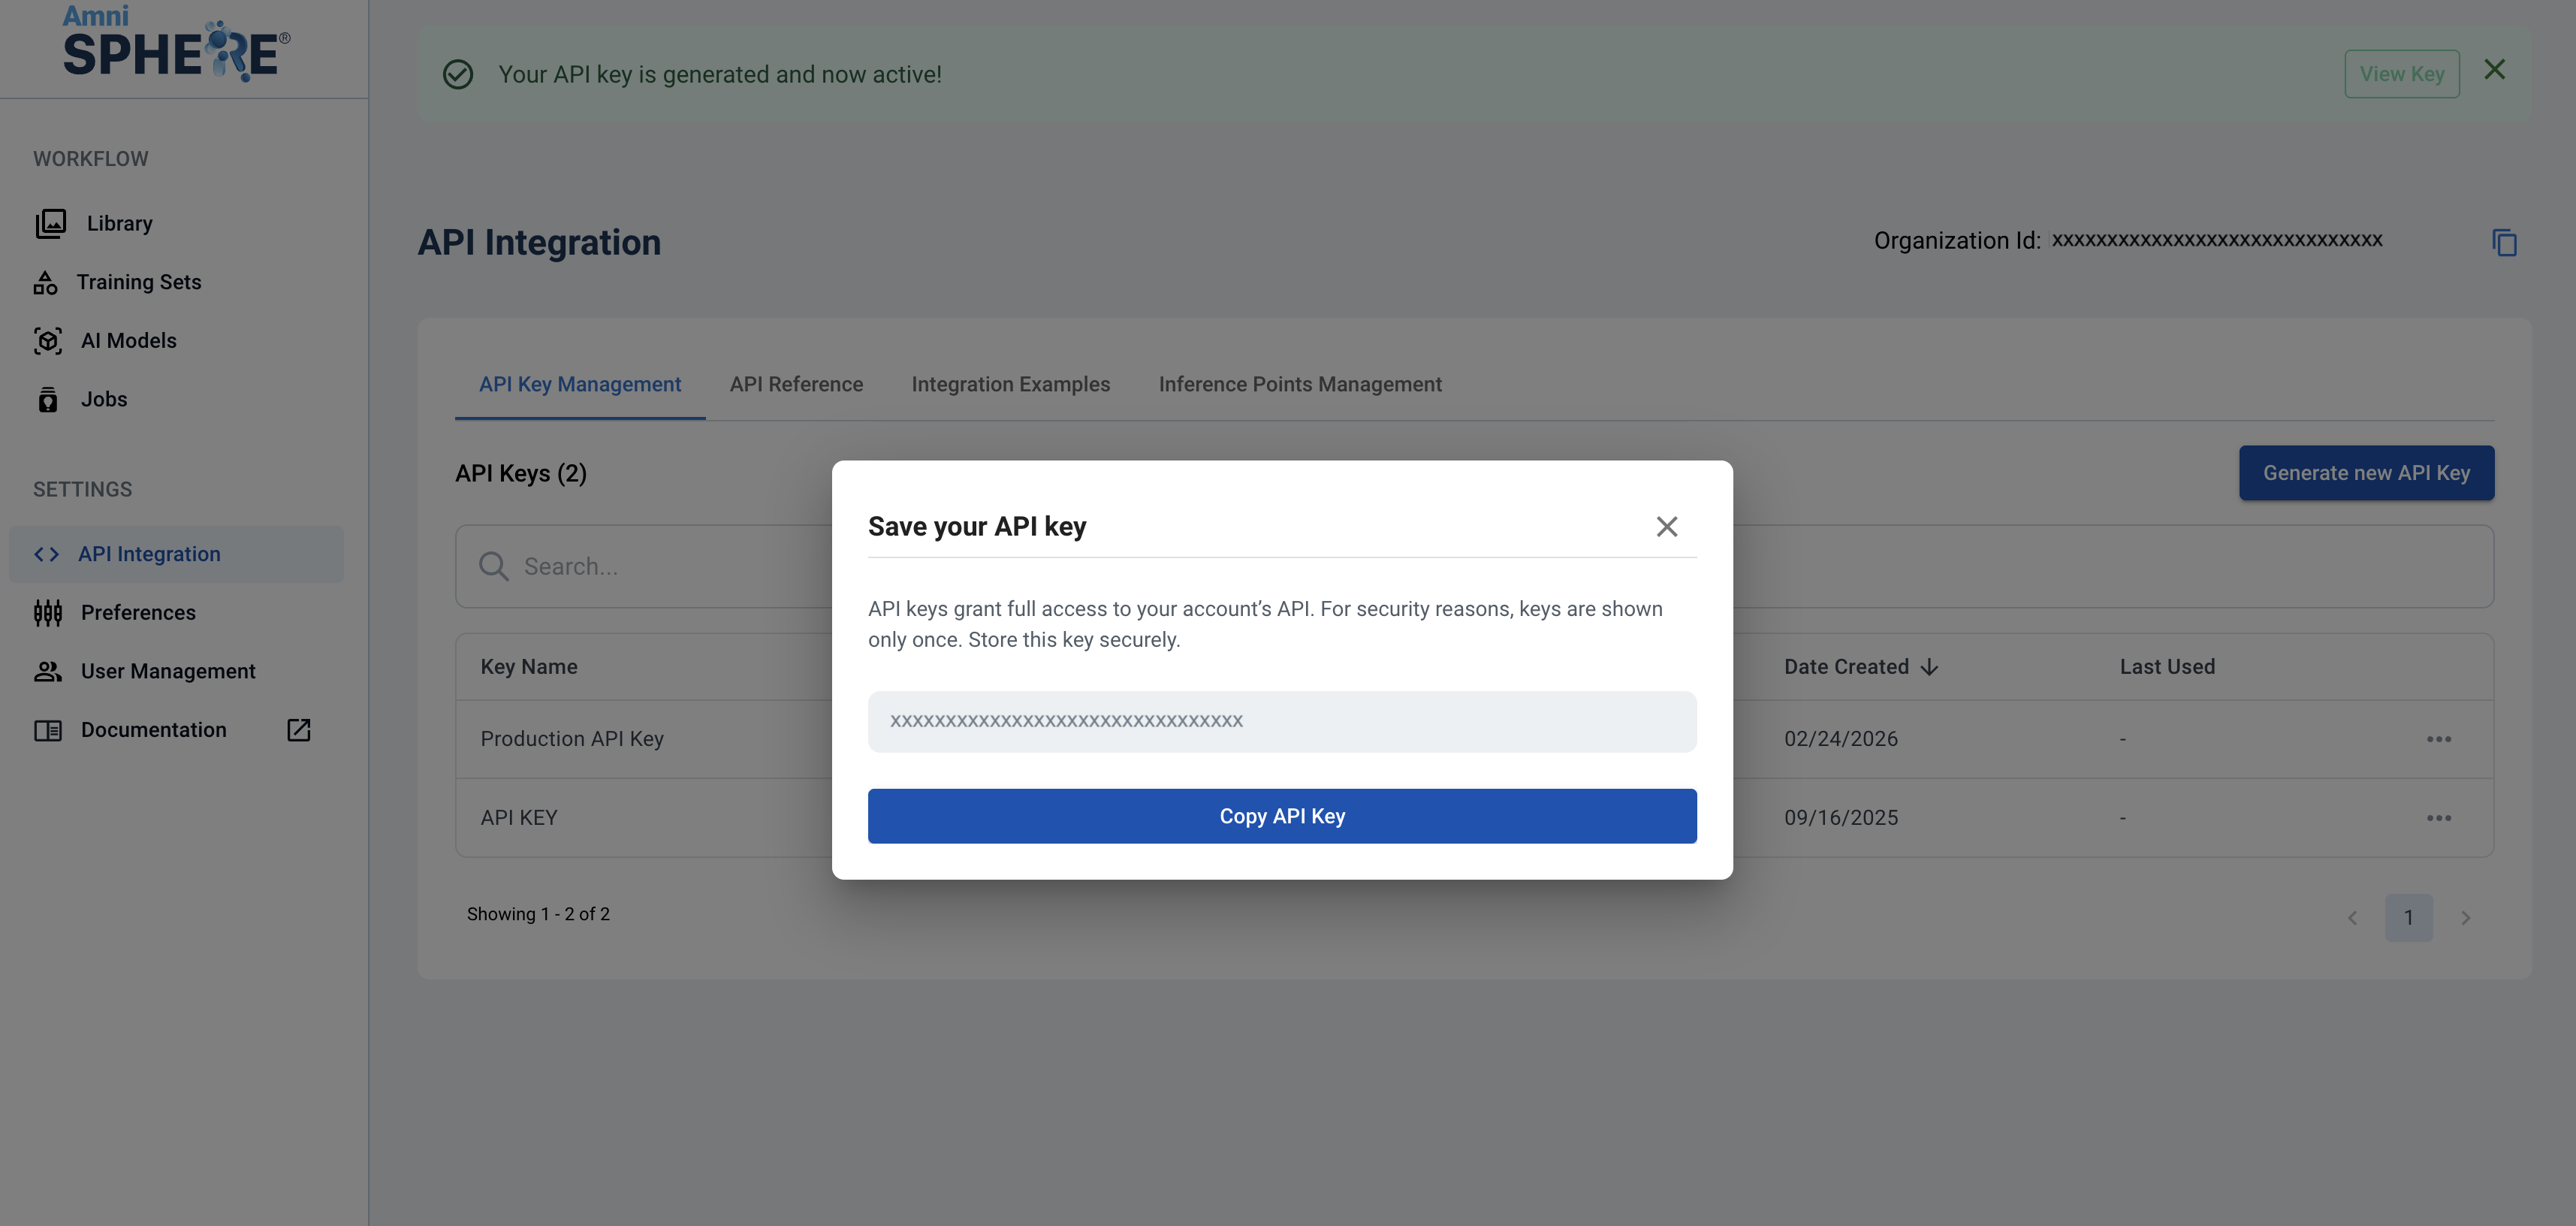Open Inference Points Management tab

pyautogui.click(x=1299, y=385)
